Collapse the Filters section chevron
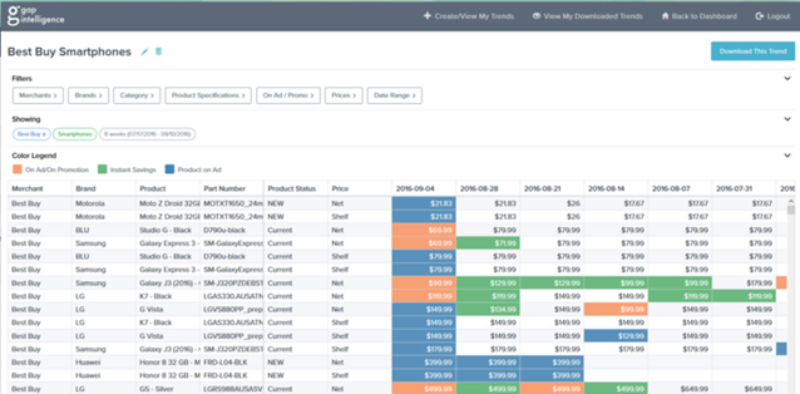The image size is (800, 394). pyautogui.click(x=787, y=79)
